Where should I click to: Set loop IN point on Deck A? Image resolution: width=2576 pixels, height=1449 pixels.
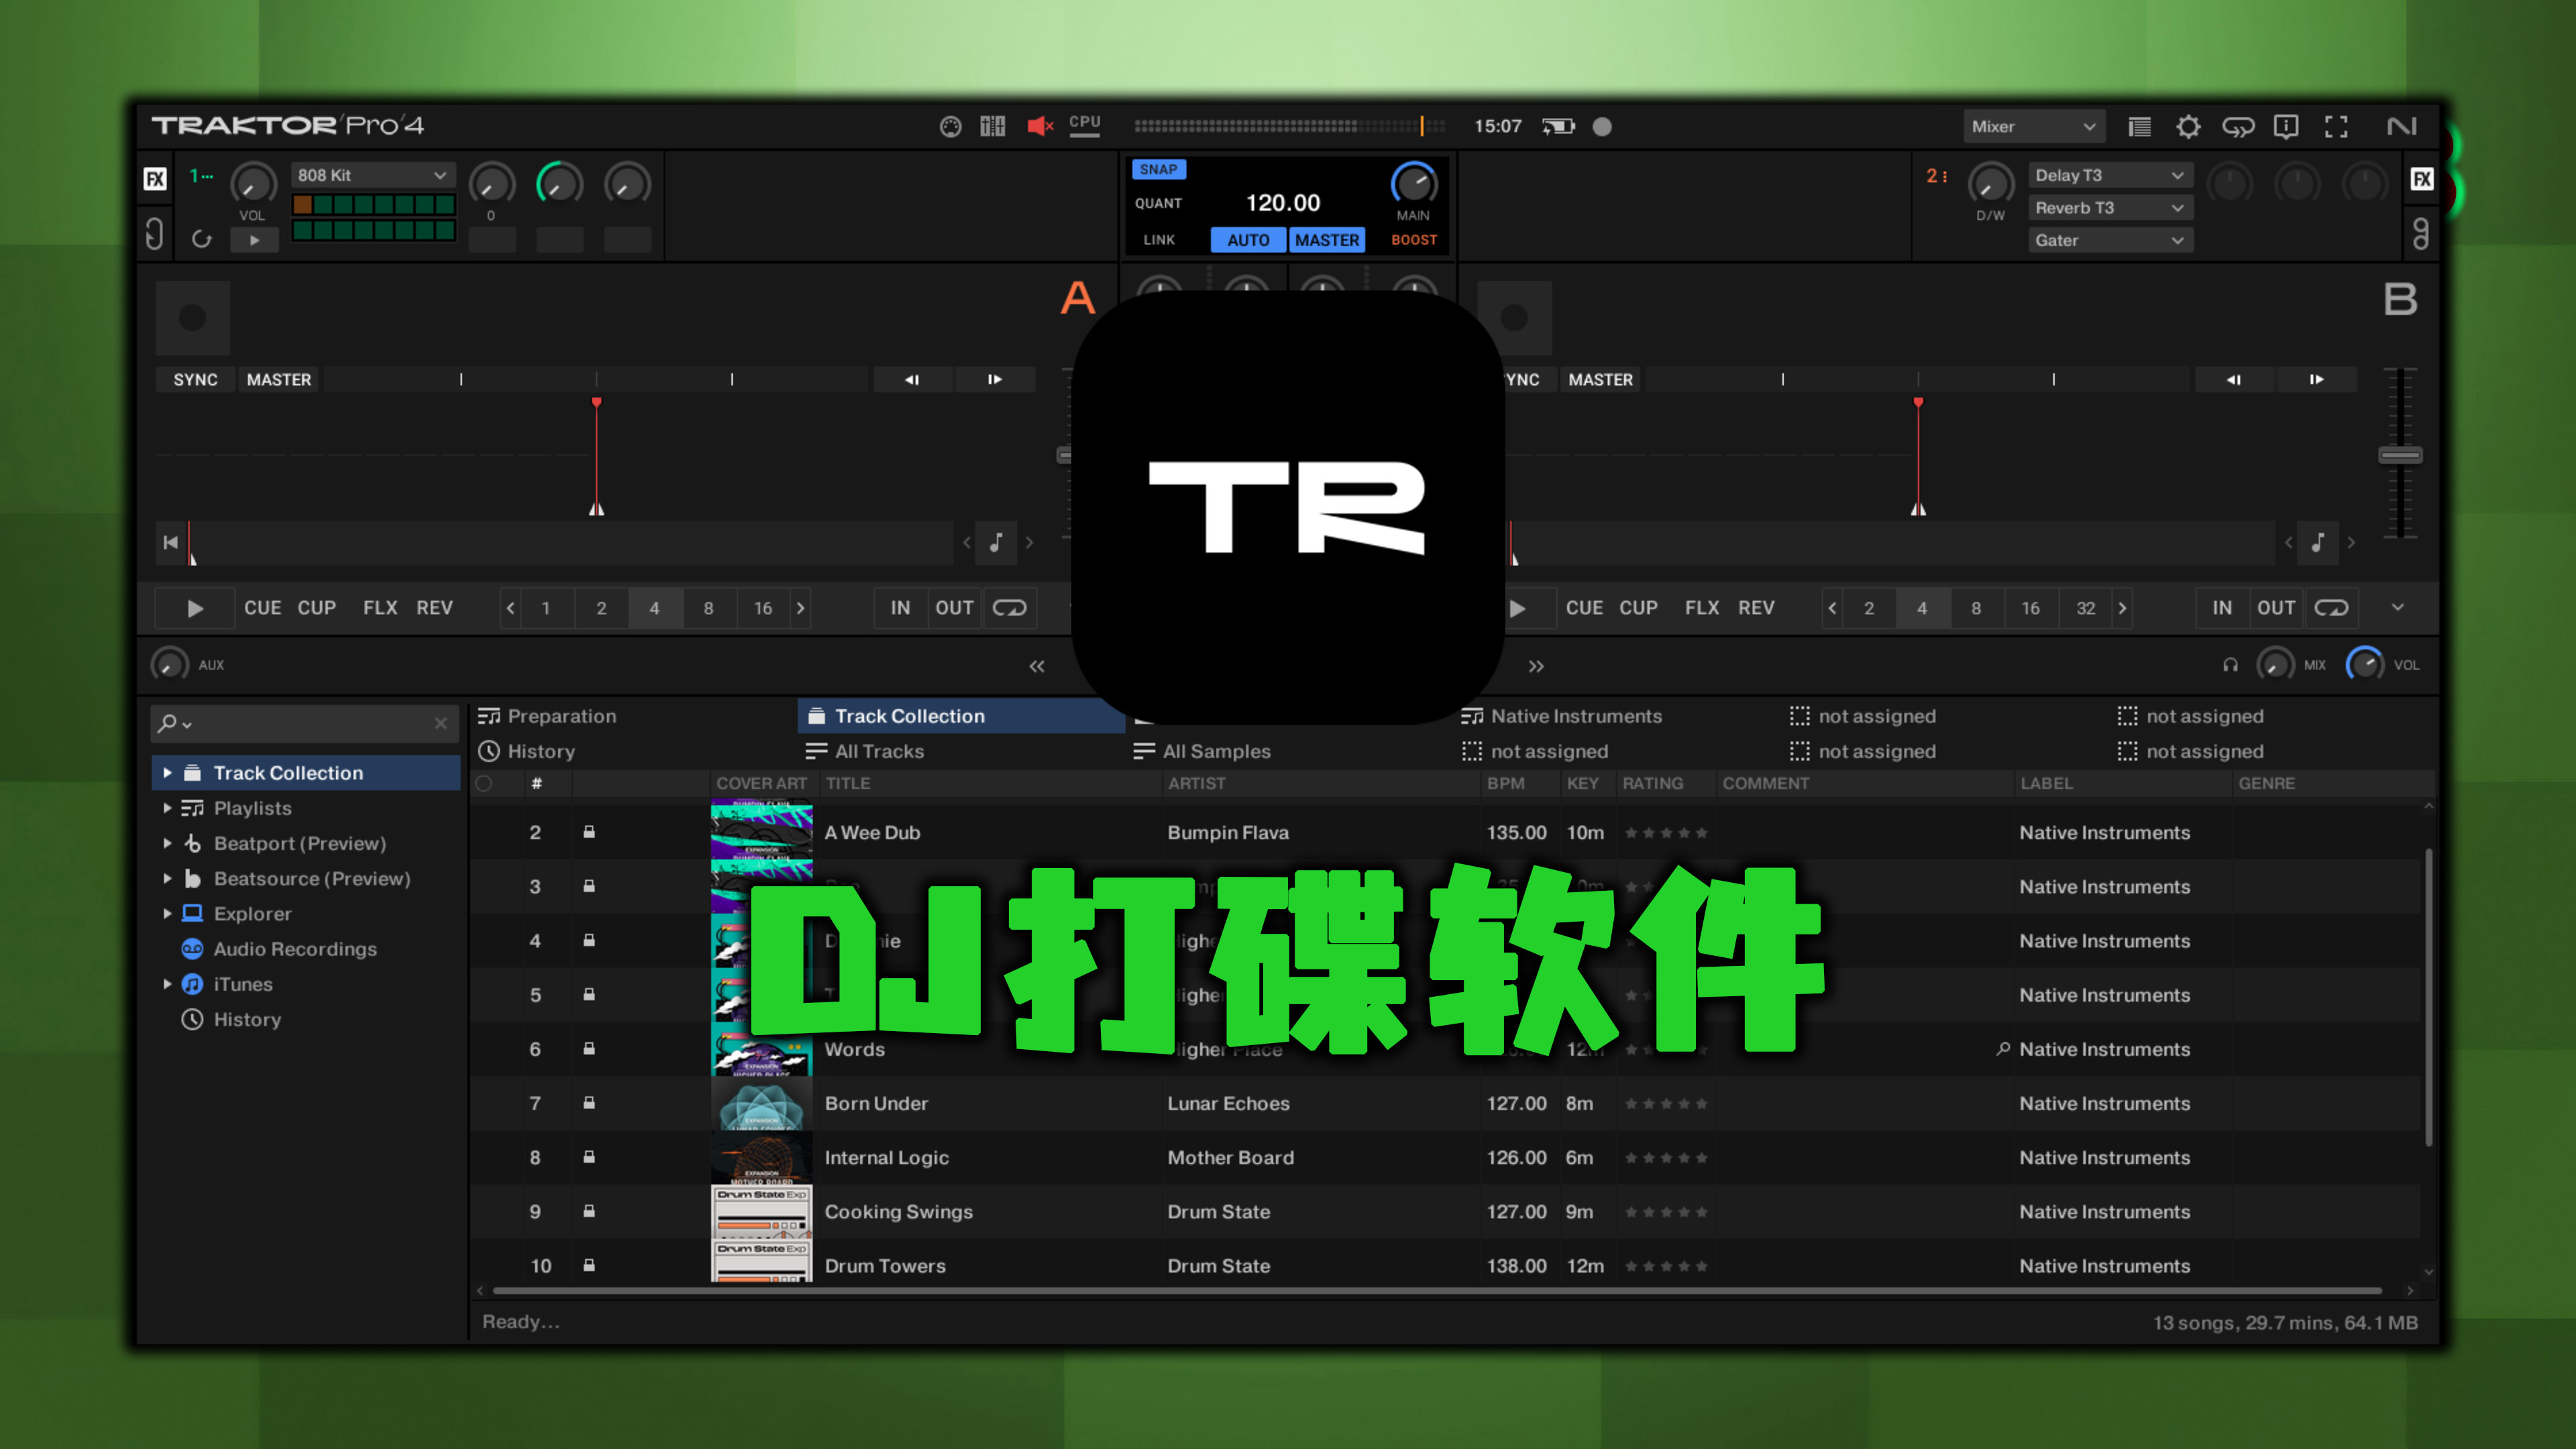(x=900, y=608)
